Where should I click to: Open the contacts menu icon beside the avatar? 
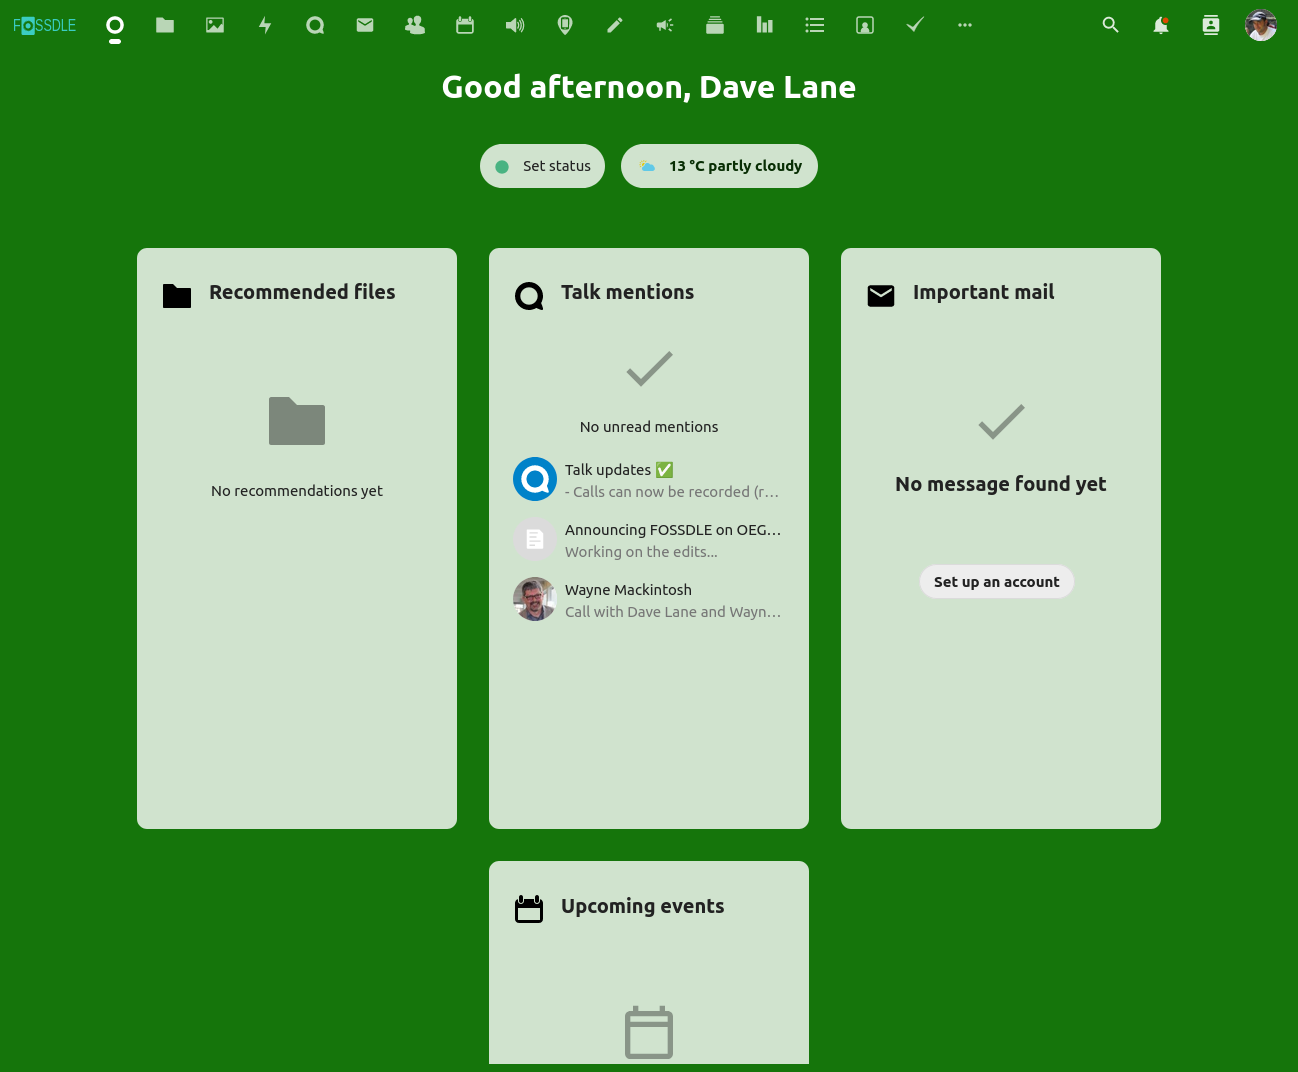coord(1211,25)
